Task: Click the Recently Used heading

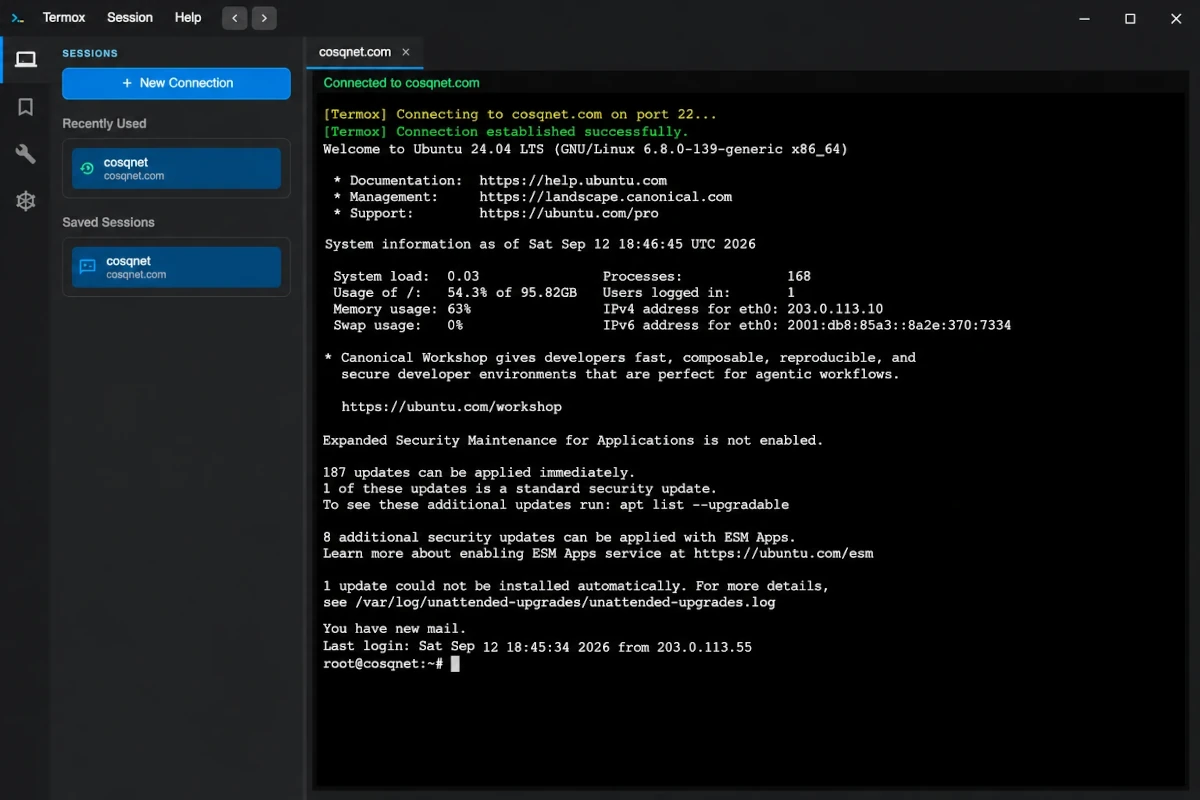Action: (x=104, y=124)
